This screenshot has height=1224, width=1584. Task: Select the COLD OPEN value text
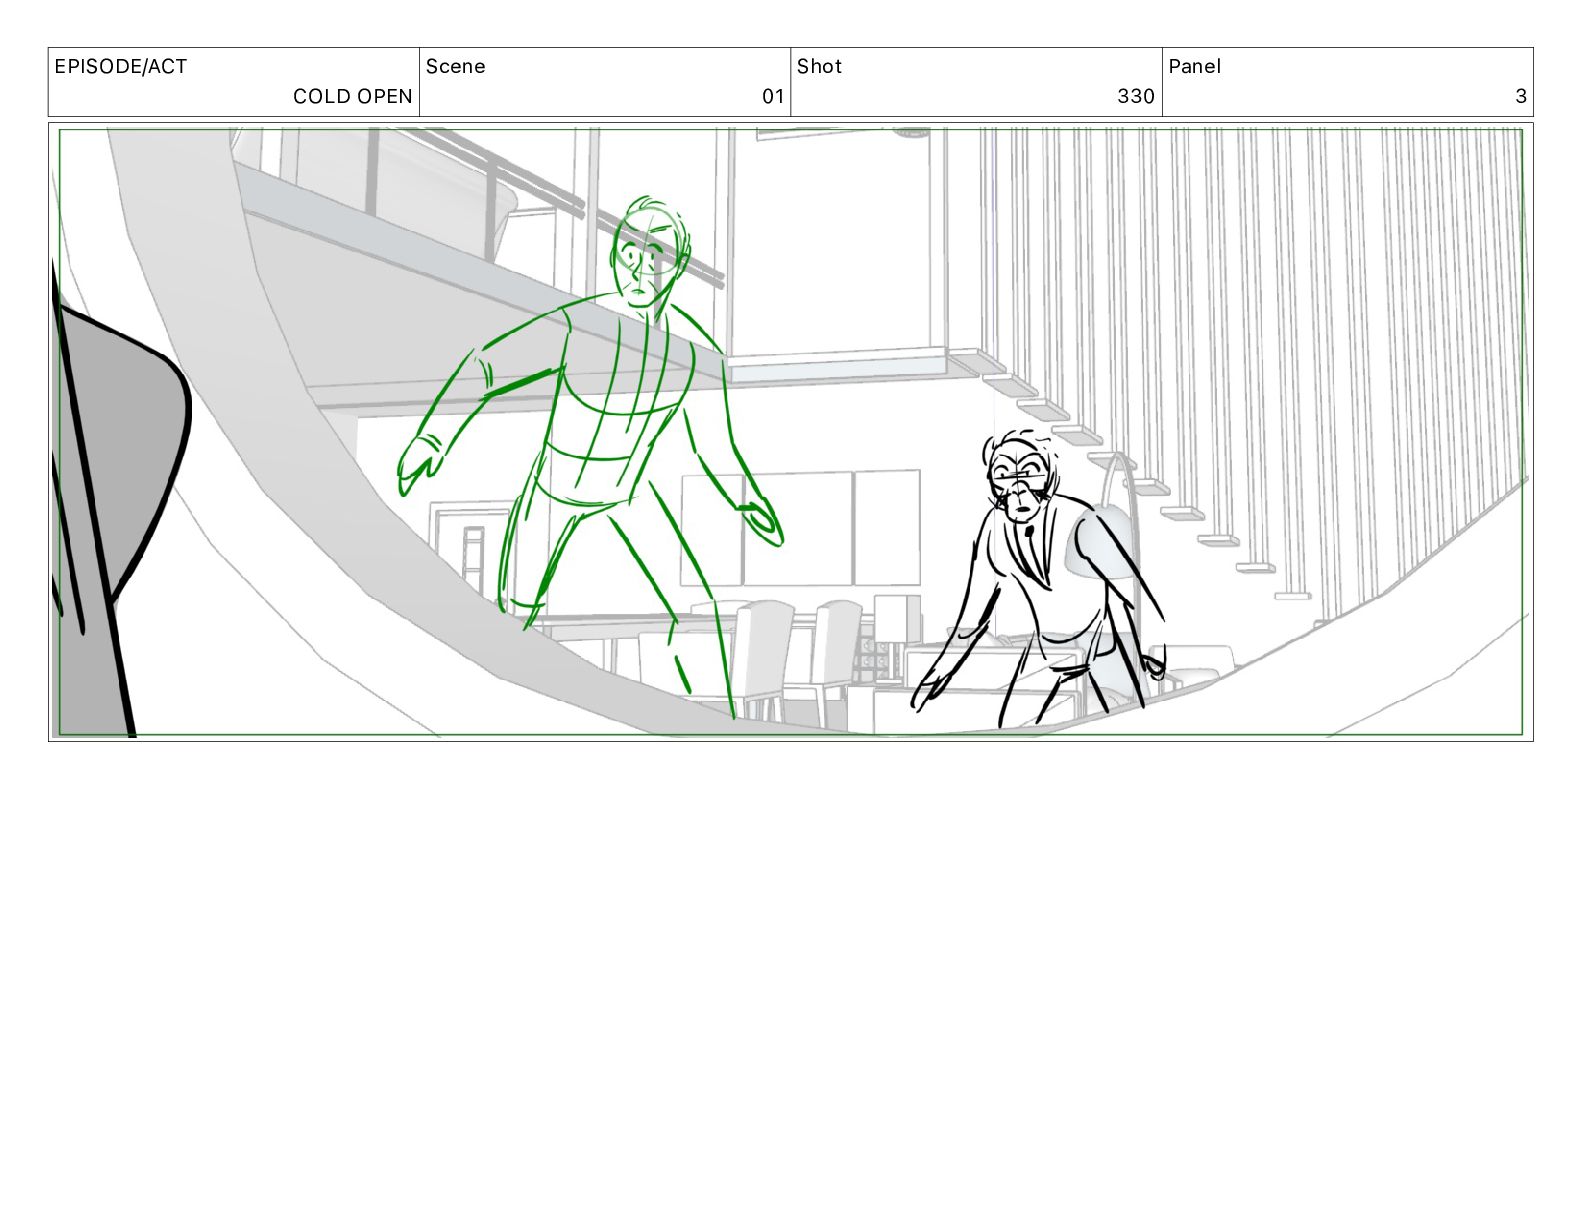(x=352, y=97)
